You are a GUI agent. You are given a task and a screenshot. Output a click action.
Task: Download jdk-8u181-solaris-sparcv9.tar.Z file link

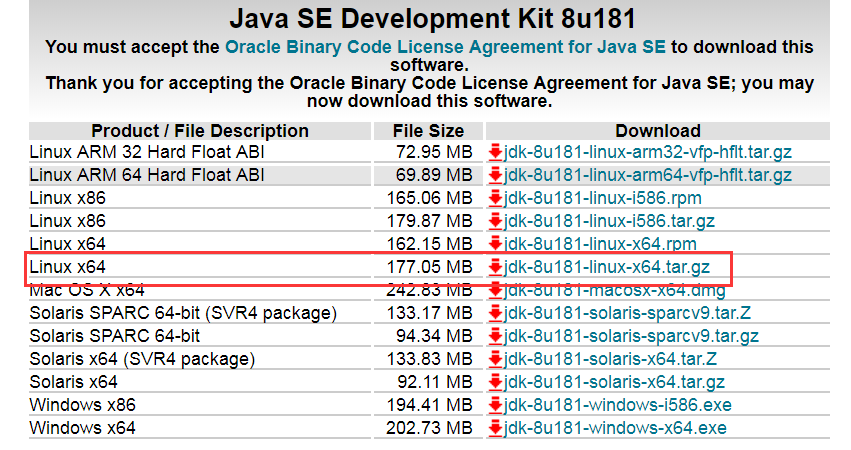[x=627, y=313]
